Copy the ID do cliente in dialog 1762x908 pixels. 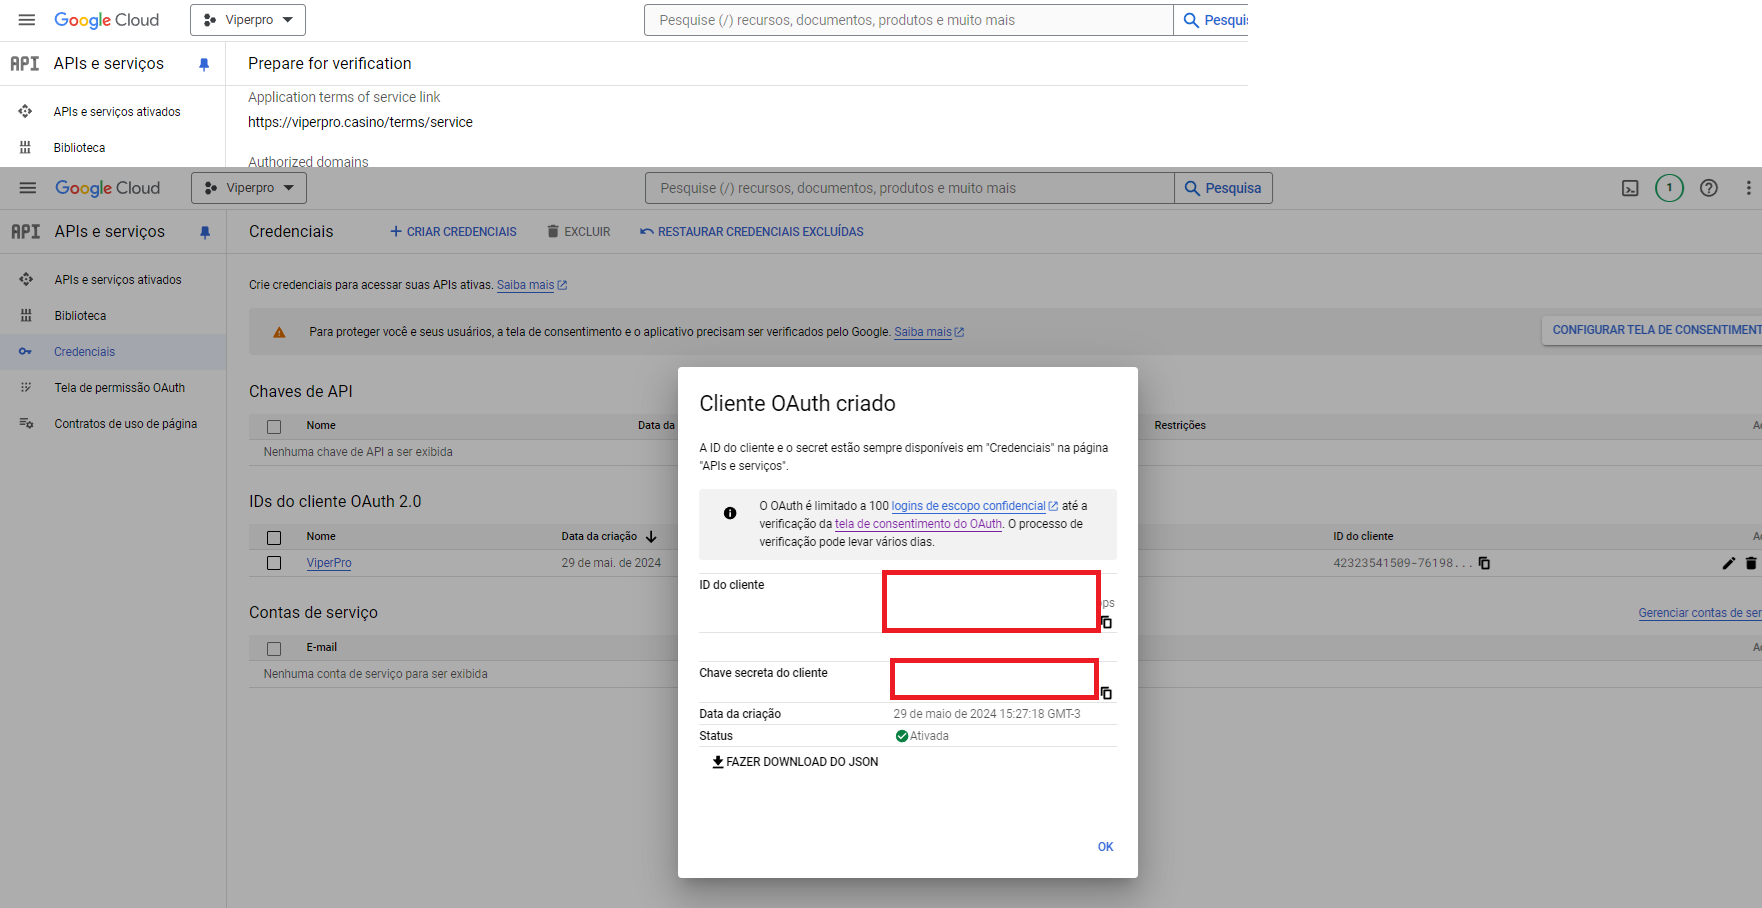[1106, 622]
